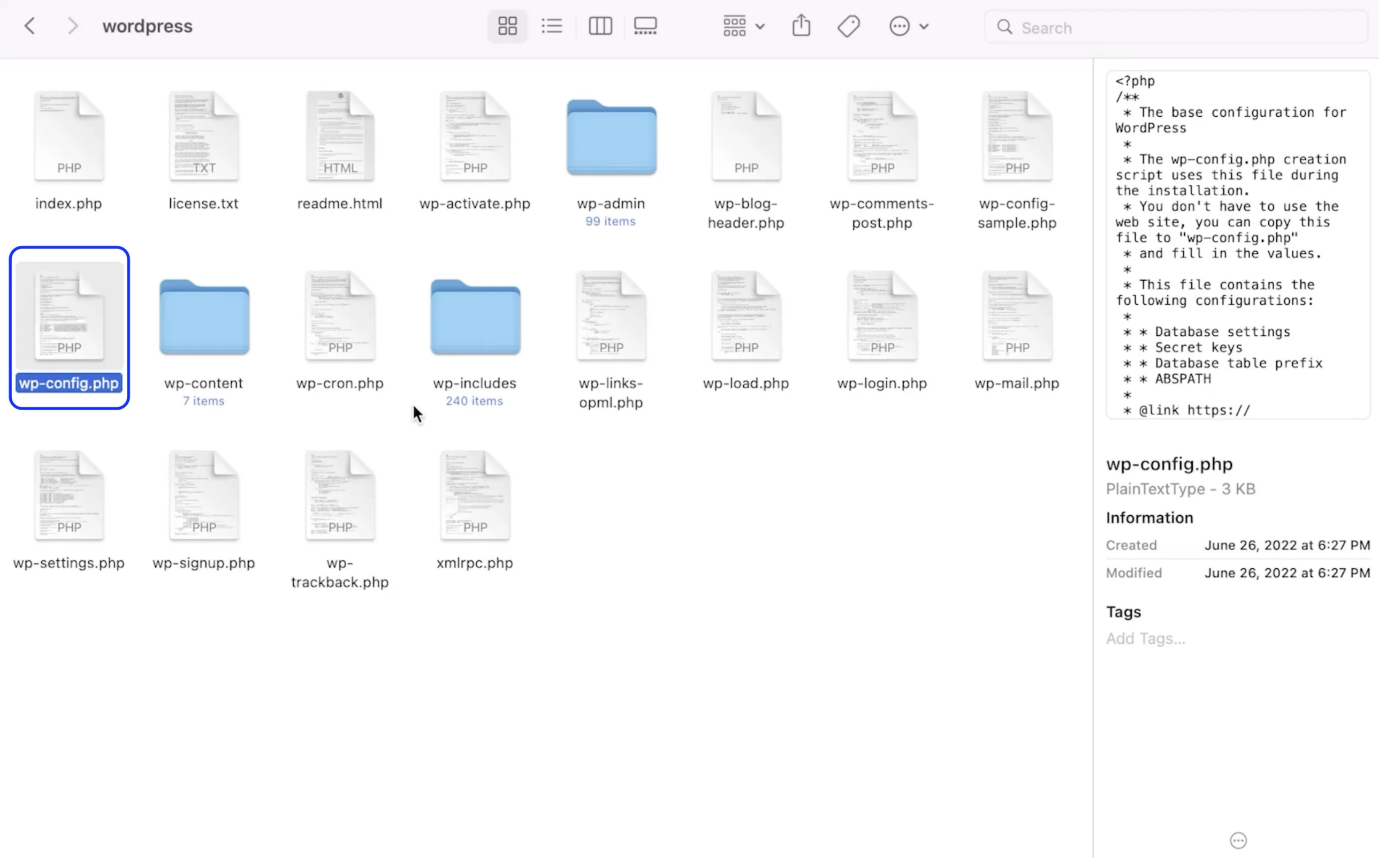This screenshot has width=1379, height=858.
Task: Switch to icon grid view
Action: pos(507,26)
